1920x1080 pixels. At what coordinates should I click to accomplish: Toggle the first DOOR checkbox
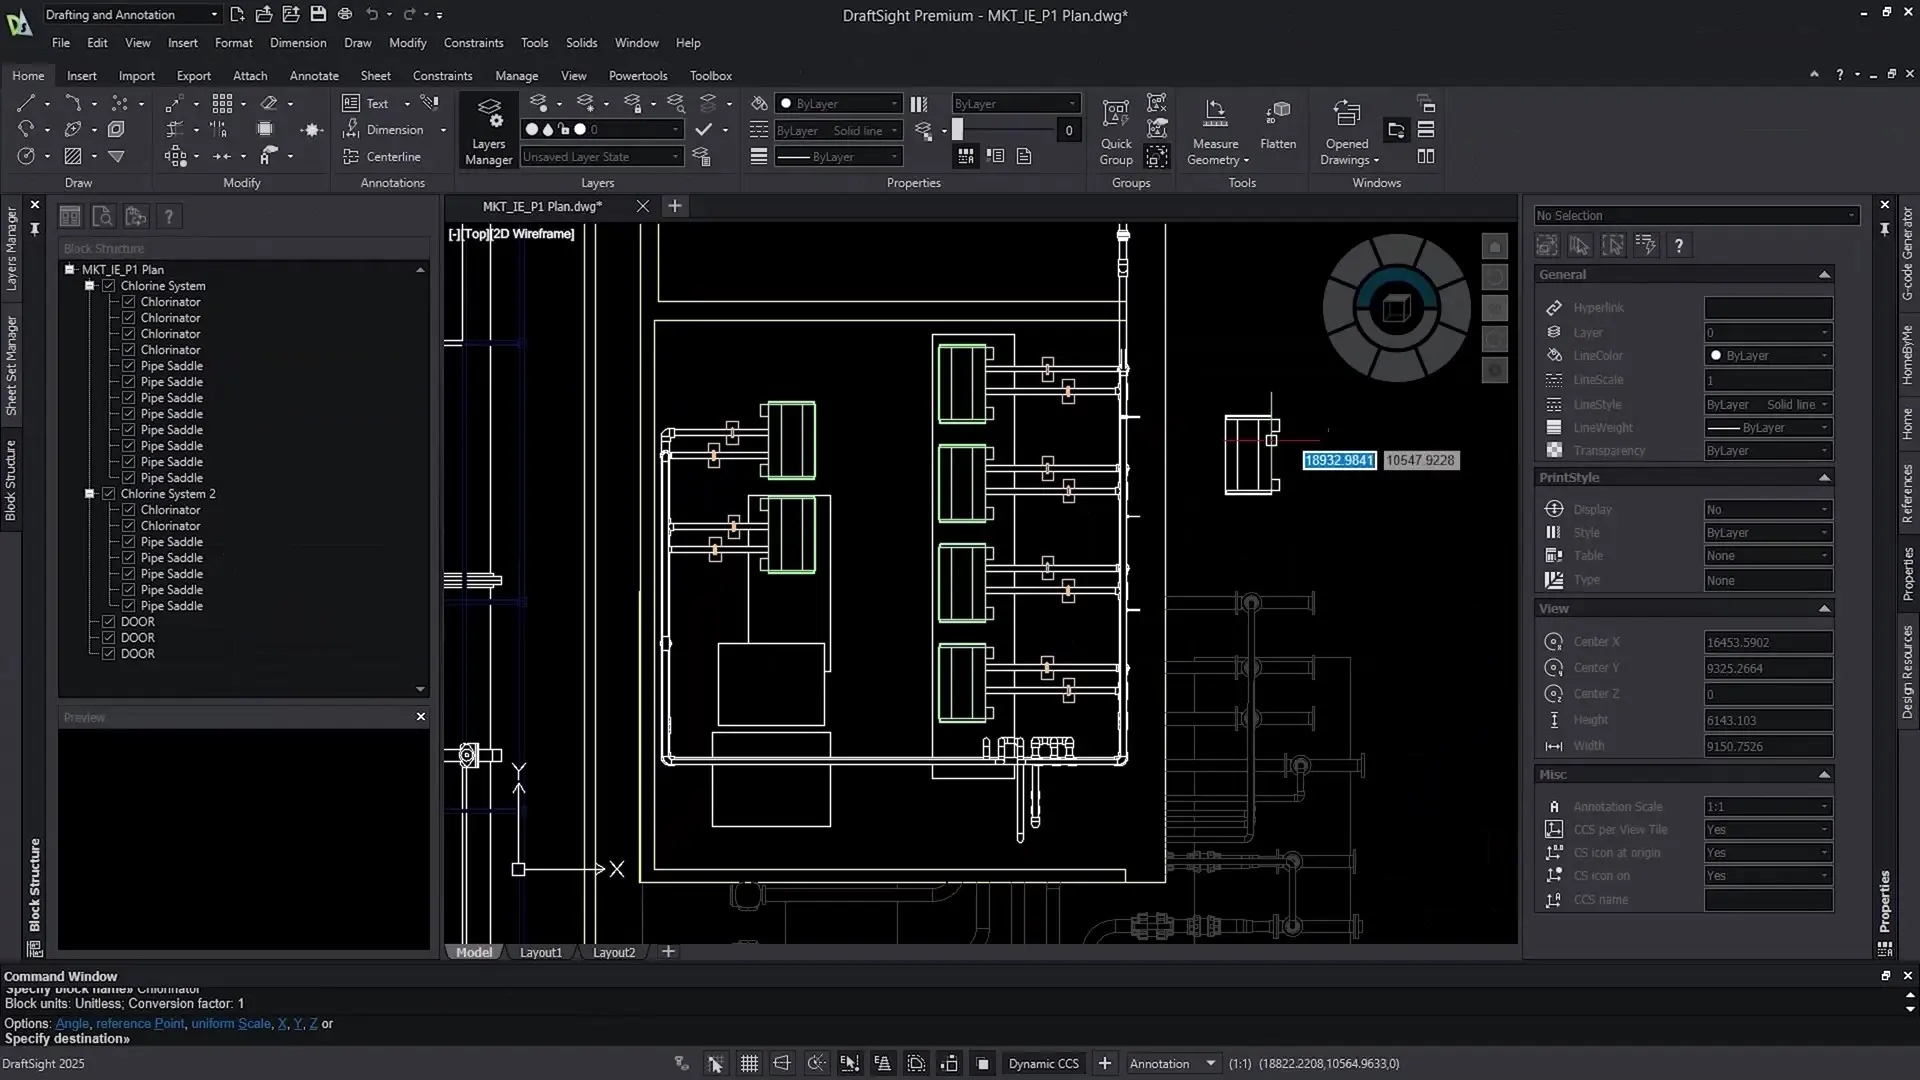(109, 622)
